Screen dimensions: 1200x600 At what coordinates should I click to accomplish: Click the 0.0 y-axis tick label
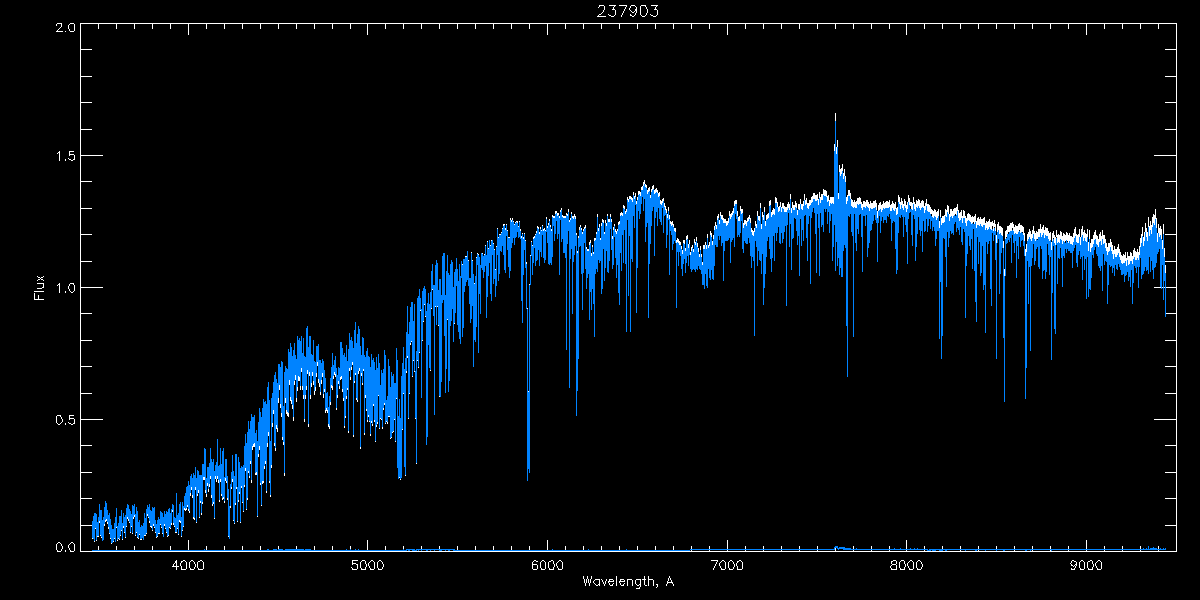pyautogui.click(x=64, y=547)
